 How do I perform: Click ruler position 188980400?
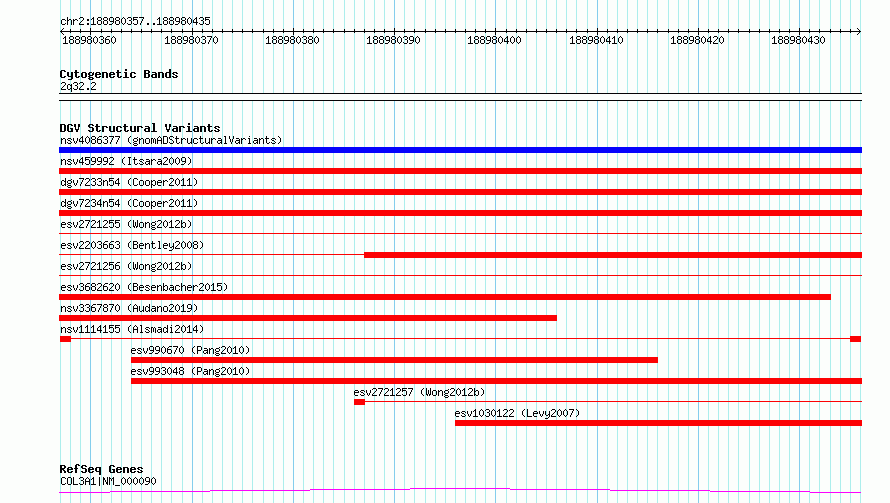click(x=494, y=40)
